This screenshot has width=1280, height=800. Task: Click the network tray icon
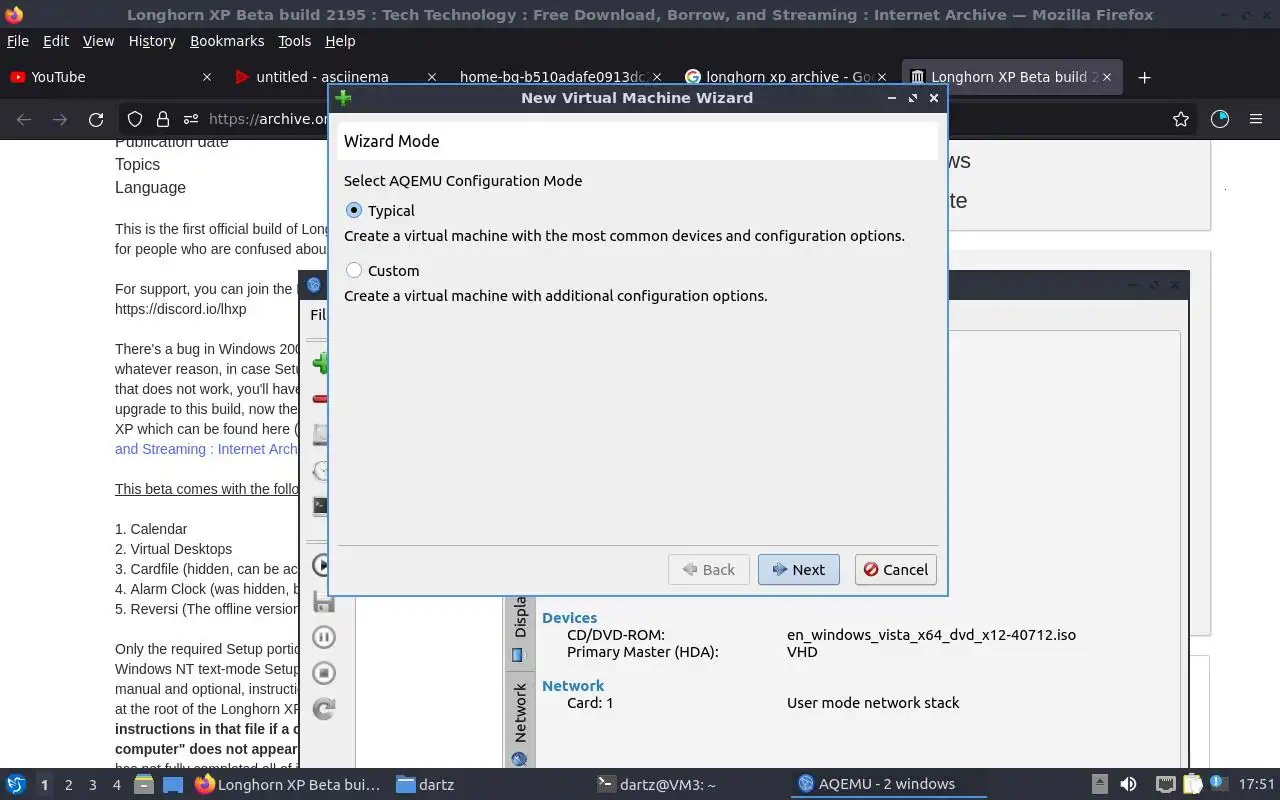pyautogui.click(x=1165, y=785)
